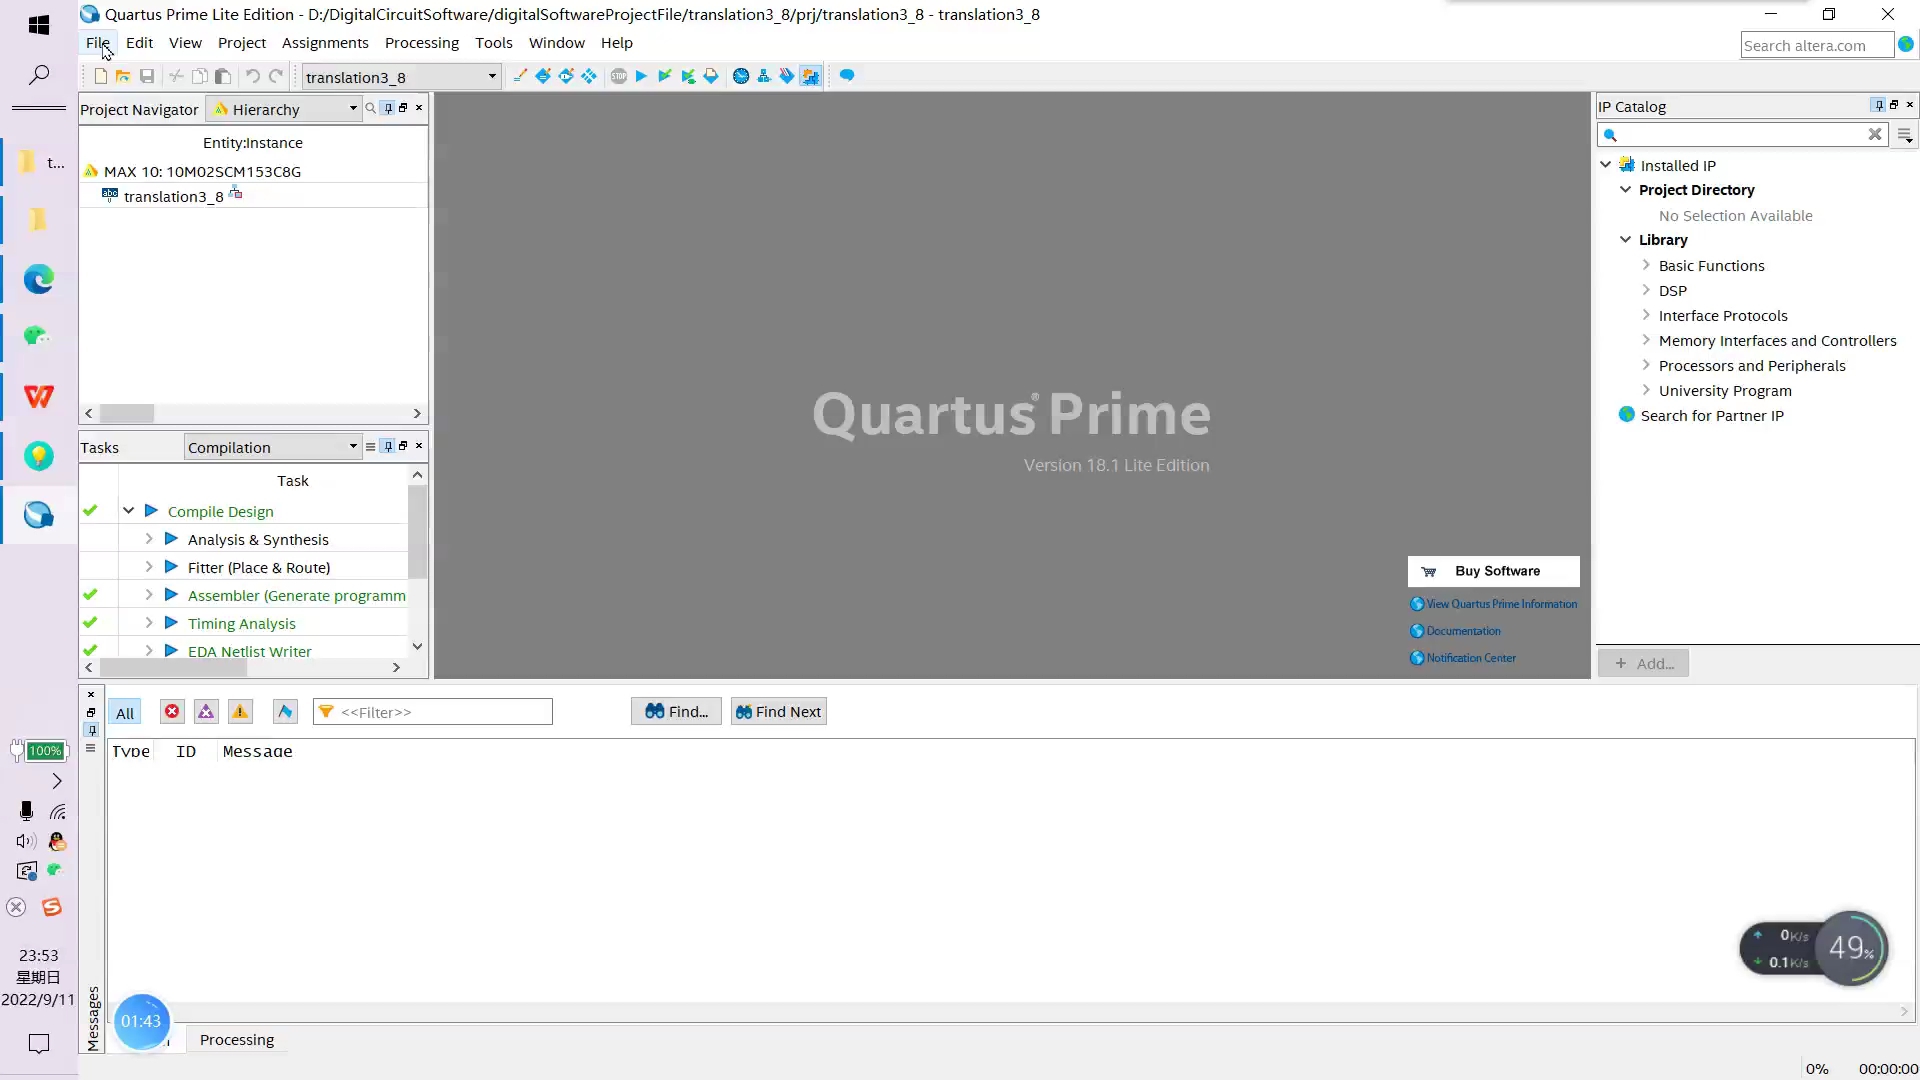Open the Assignments menu
This screenshot has height=1080, width=1920.
(325, 43)
